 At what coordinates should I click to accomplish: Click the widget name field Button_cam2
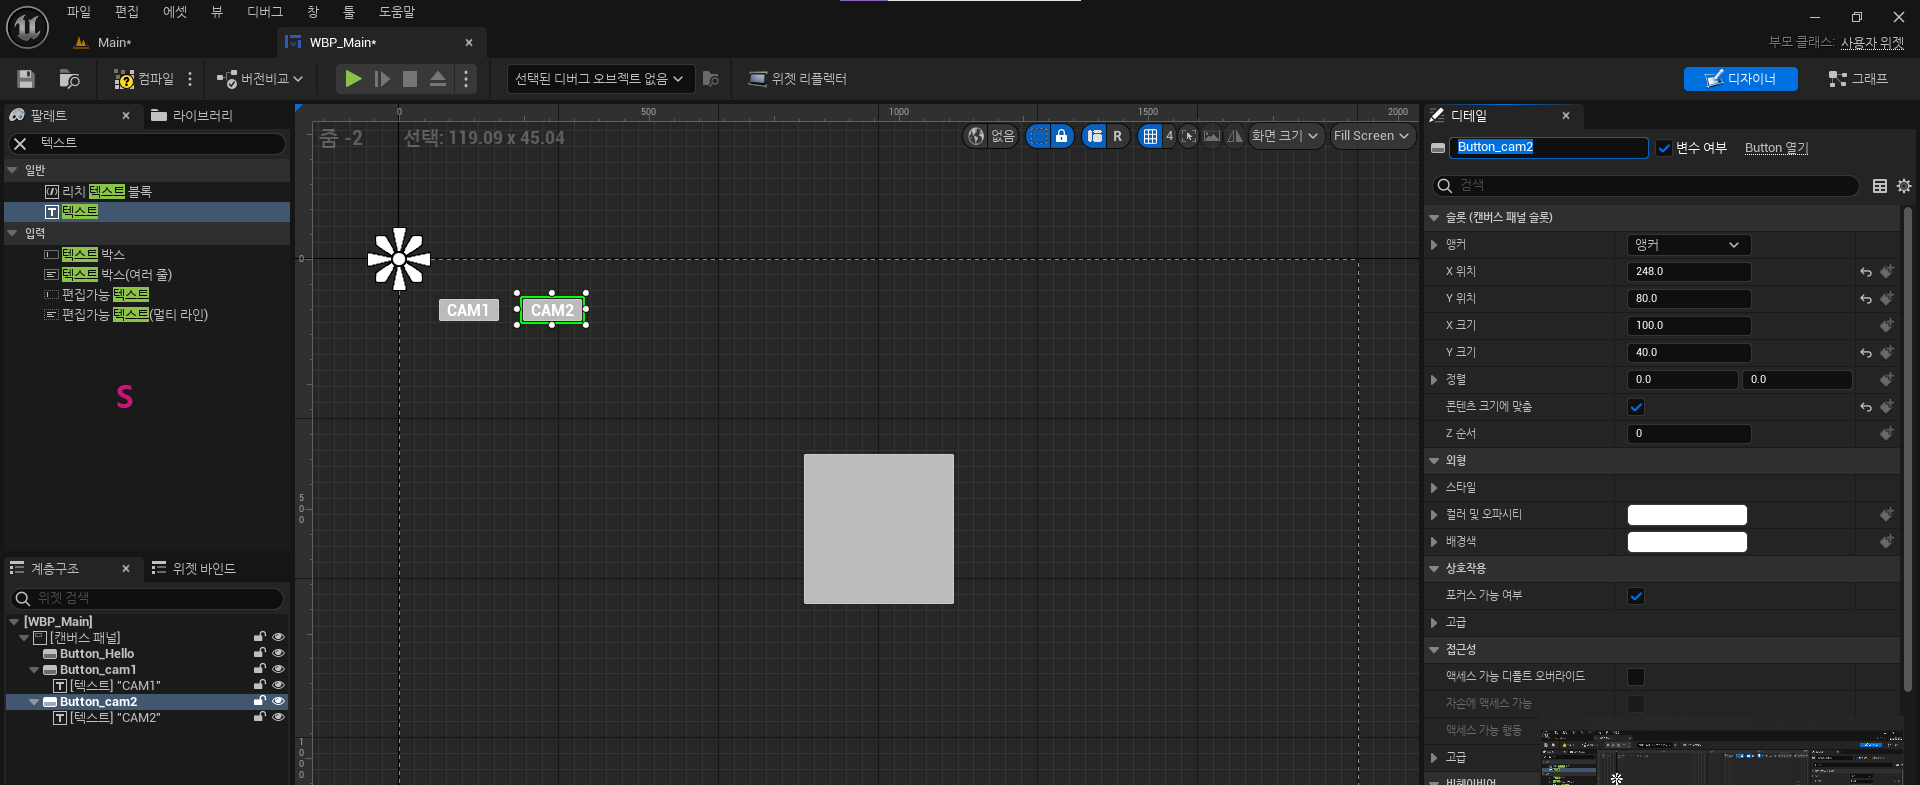pyautogui.click(x=1548, y=148)
